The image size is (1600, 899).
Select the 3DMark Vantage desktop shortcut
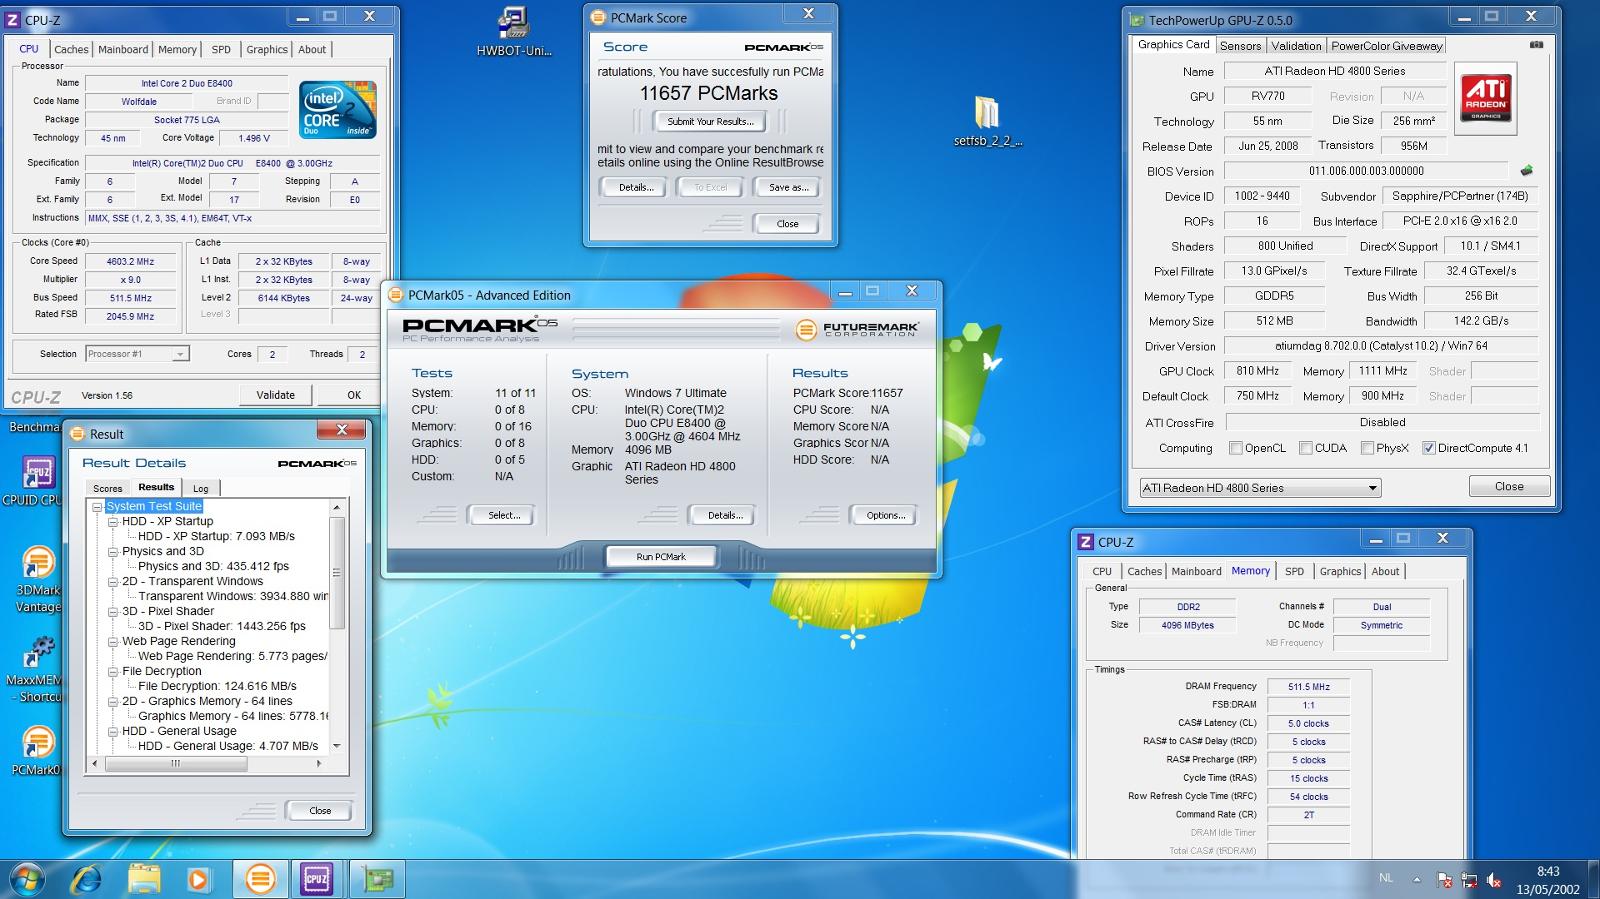(x=38, y=579)
